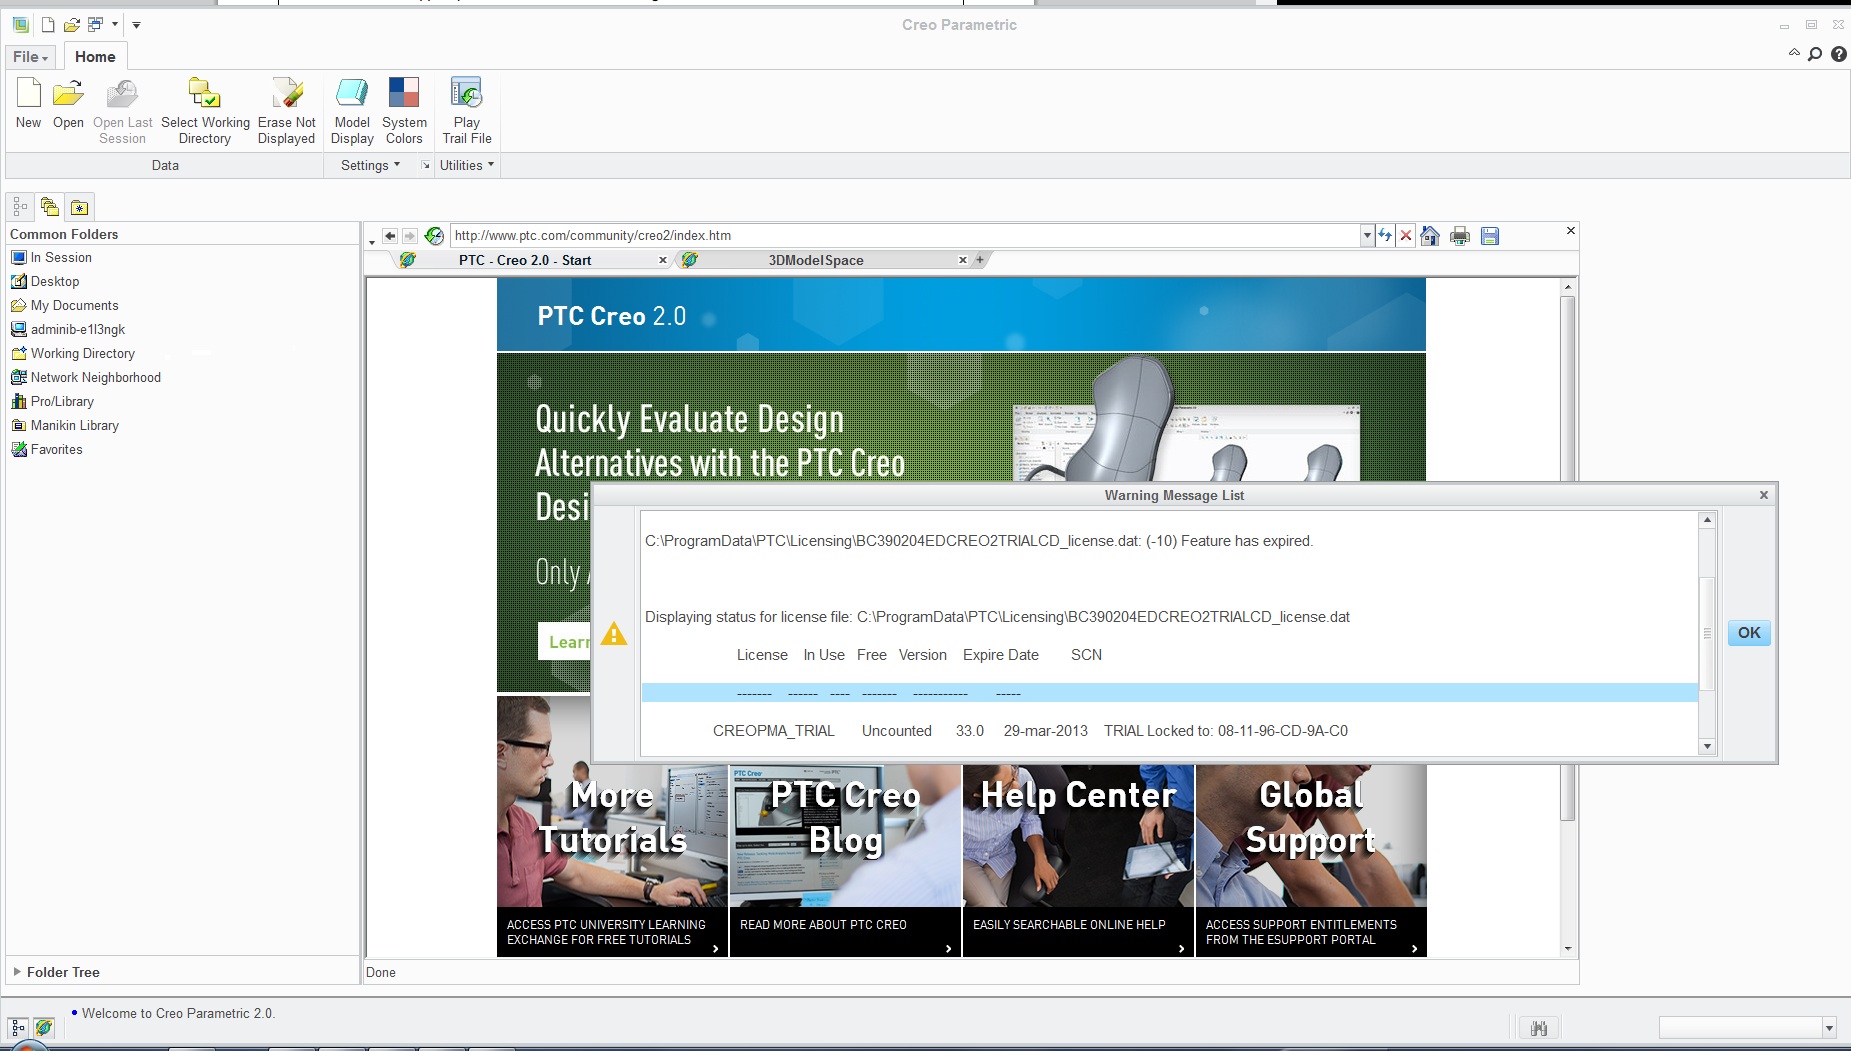1851x1051 pixels.
Task: Click Erase Not Displayed
Action: (286, 110)
